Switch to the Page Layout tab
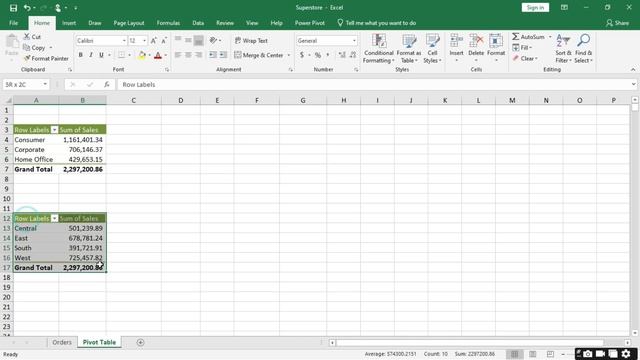Screen dimensions: 640x360 pos(129,23)
